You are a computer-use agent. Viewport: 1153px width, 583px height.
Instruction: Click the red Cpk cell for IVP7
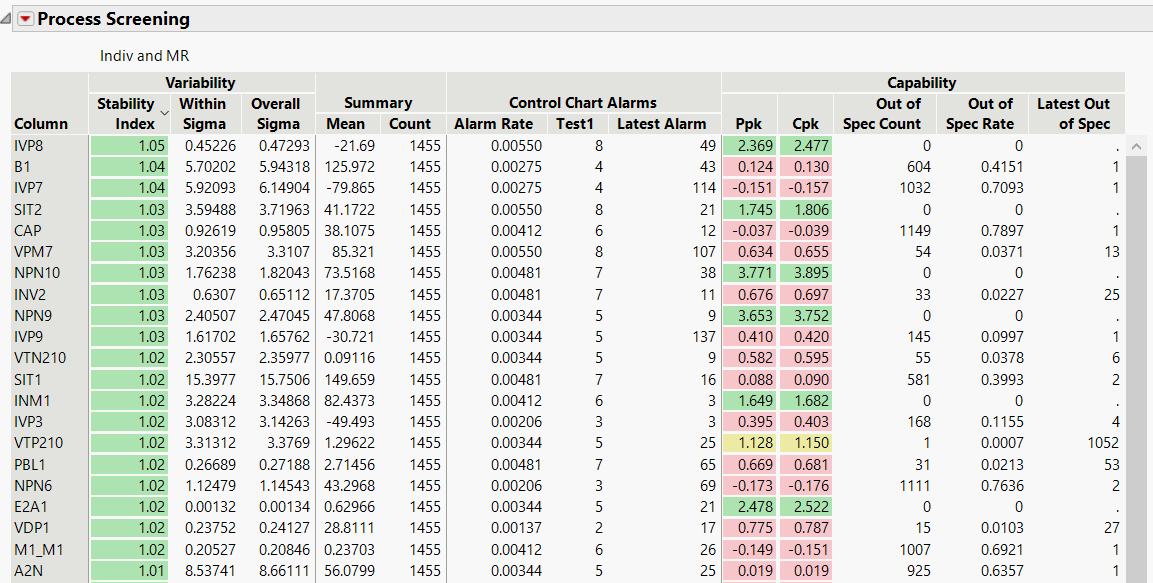click(x=806, y=187)
